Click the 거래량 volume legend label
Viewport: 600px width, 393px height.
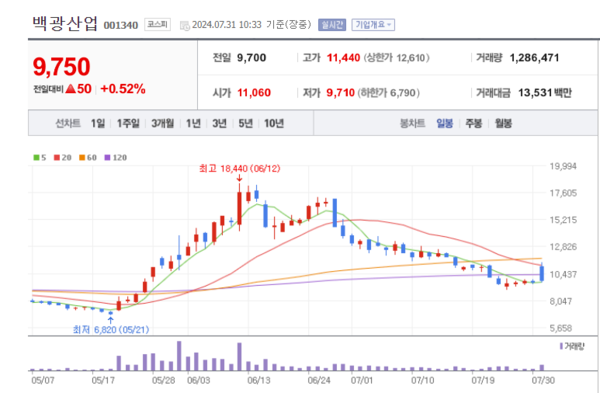click(572, 346)
